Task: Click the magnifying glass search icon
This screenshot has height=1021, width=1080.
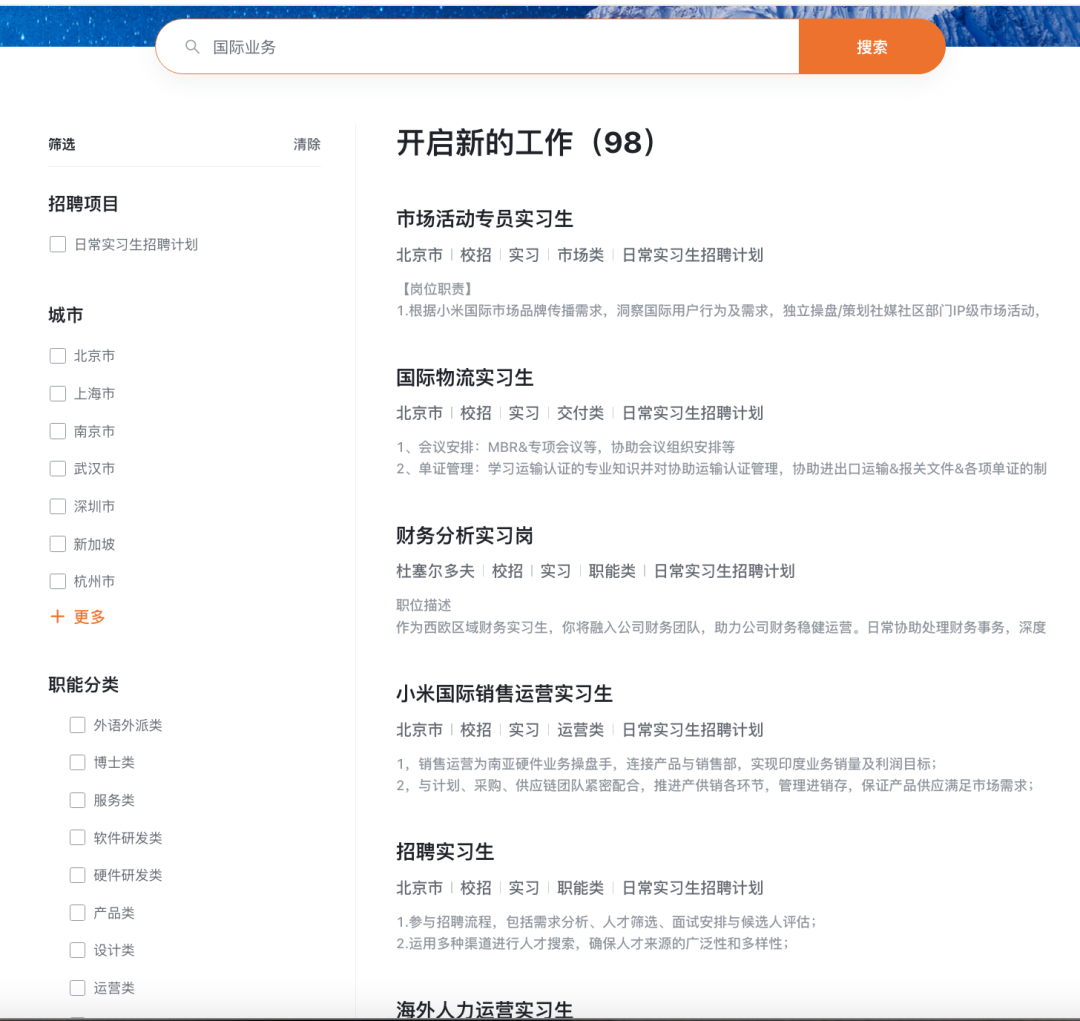Action: (191, 46)
